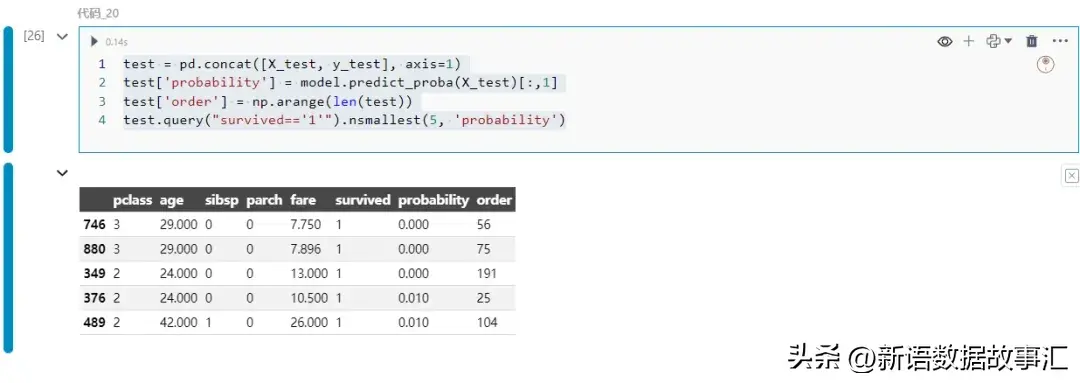The width and height of the screenshot is (1080, 383).
Task: Collapse the output area with its chevron
Action: (x=62, y=173)
